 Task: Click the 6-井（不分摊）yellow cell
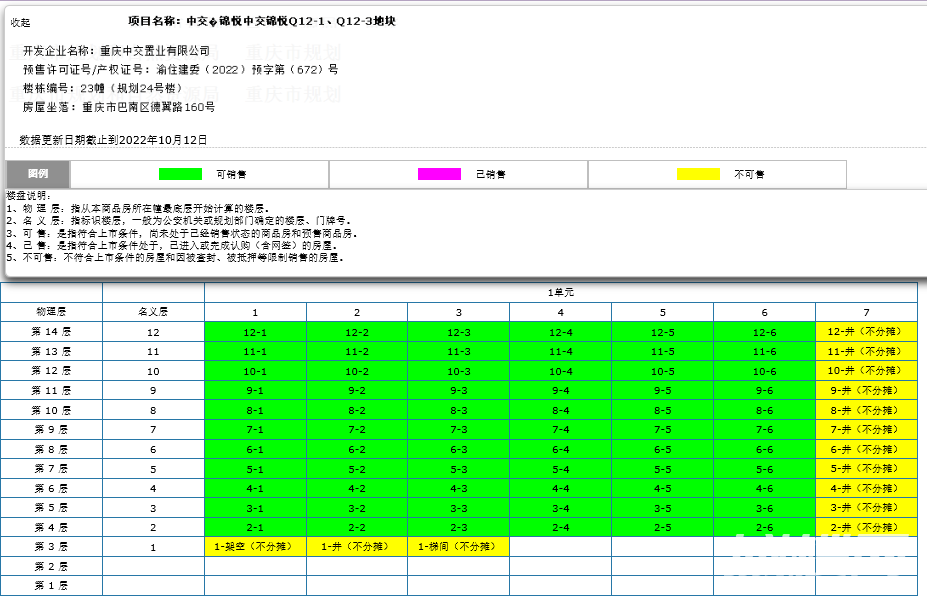pyautogui.click(x=866, y=449)
